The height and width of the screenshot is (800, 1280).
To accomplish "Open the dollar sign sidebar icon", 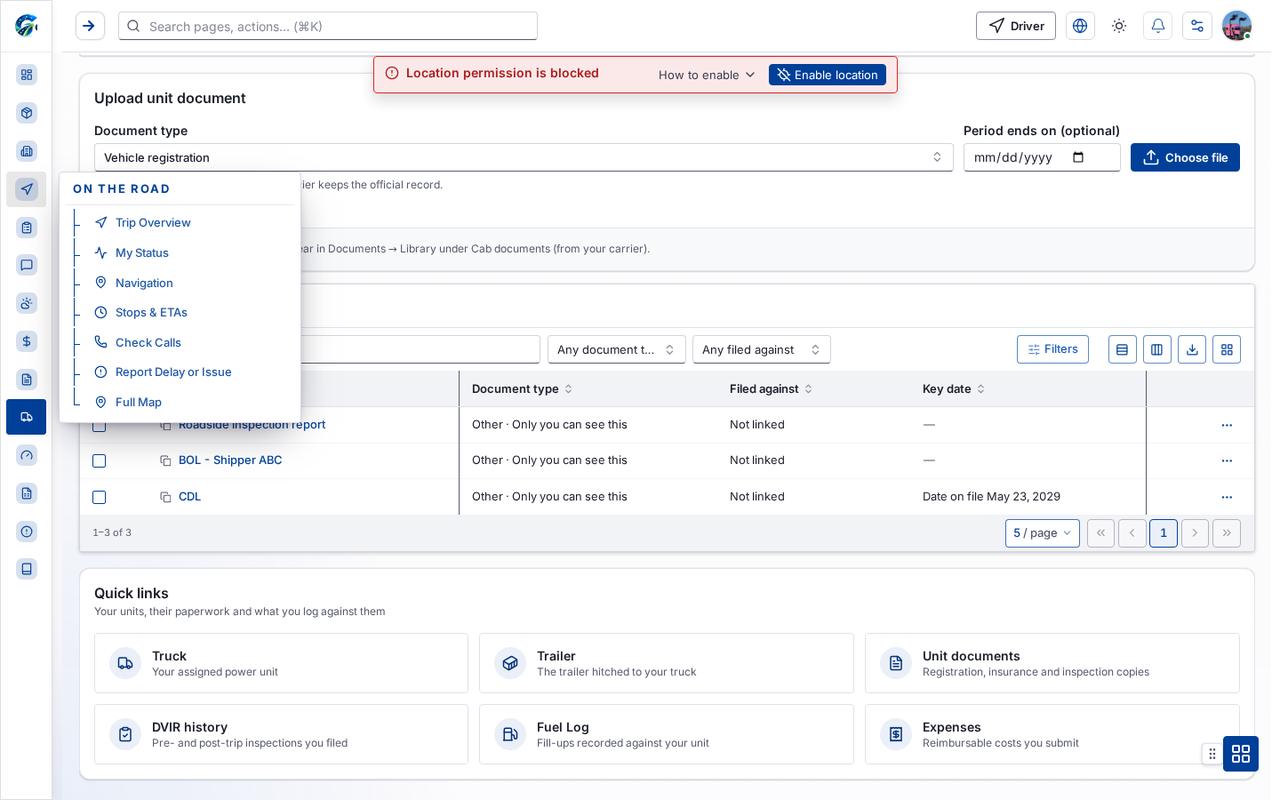I will [27, 341].
